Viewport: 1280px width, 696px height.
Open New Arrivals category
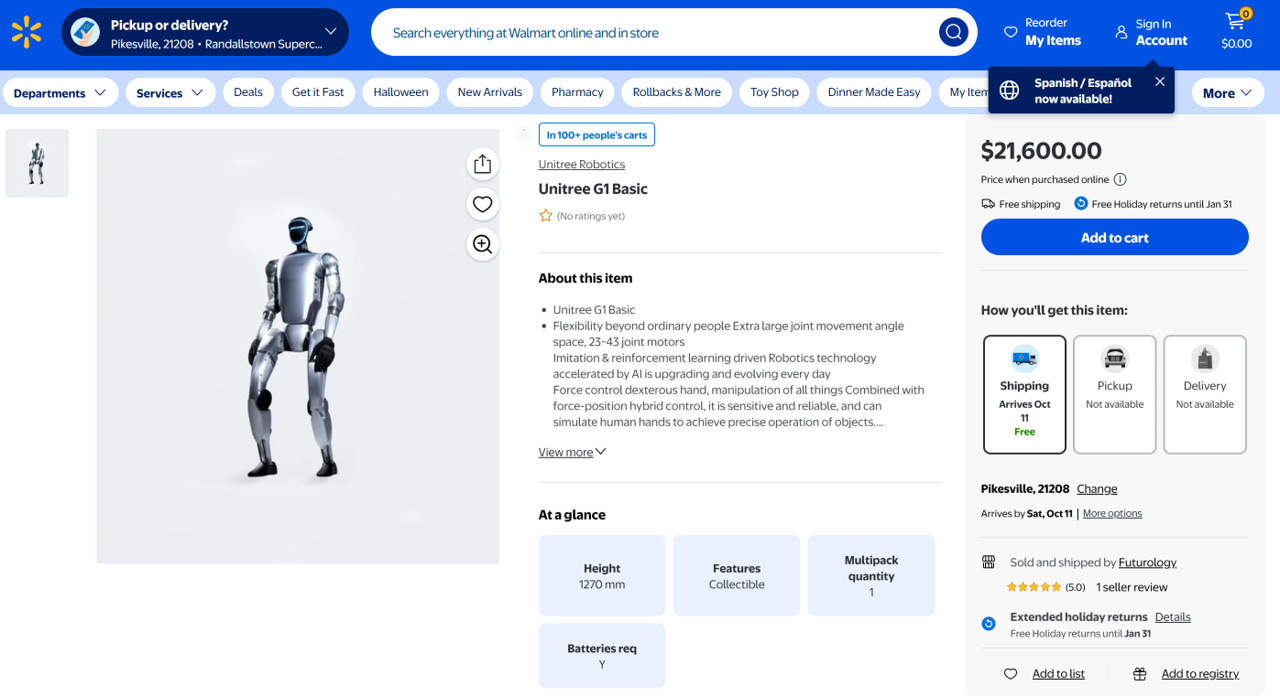coord(490,92)
